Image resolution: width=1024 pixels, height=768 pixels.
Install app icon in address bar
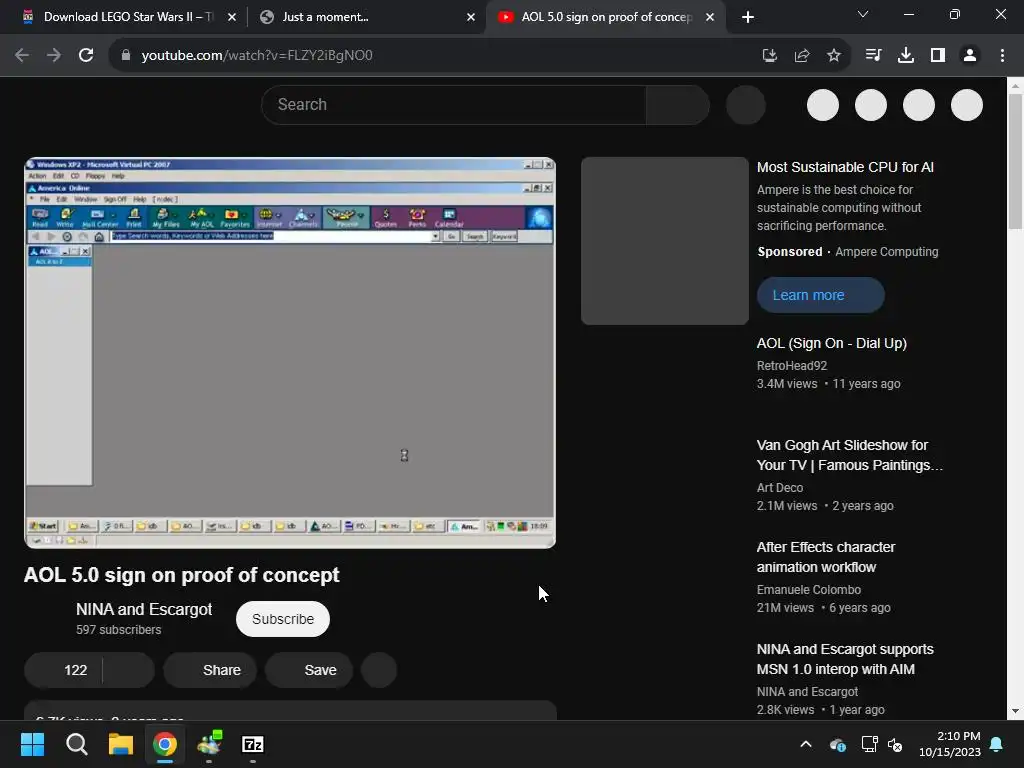coord(770,56)
